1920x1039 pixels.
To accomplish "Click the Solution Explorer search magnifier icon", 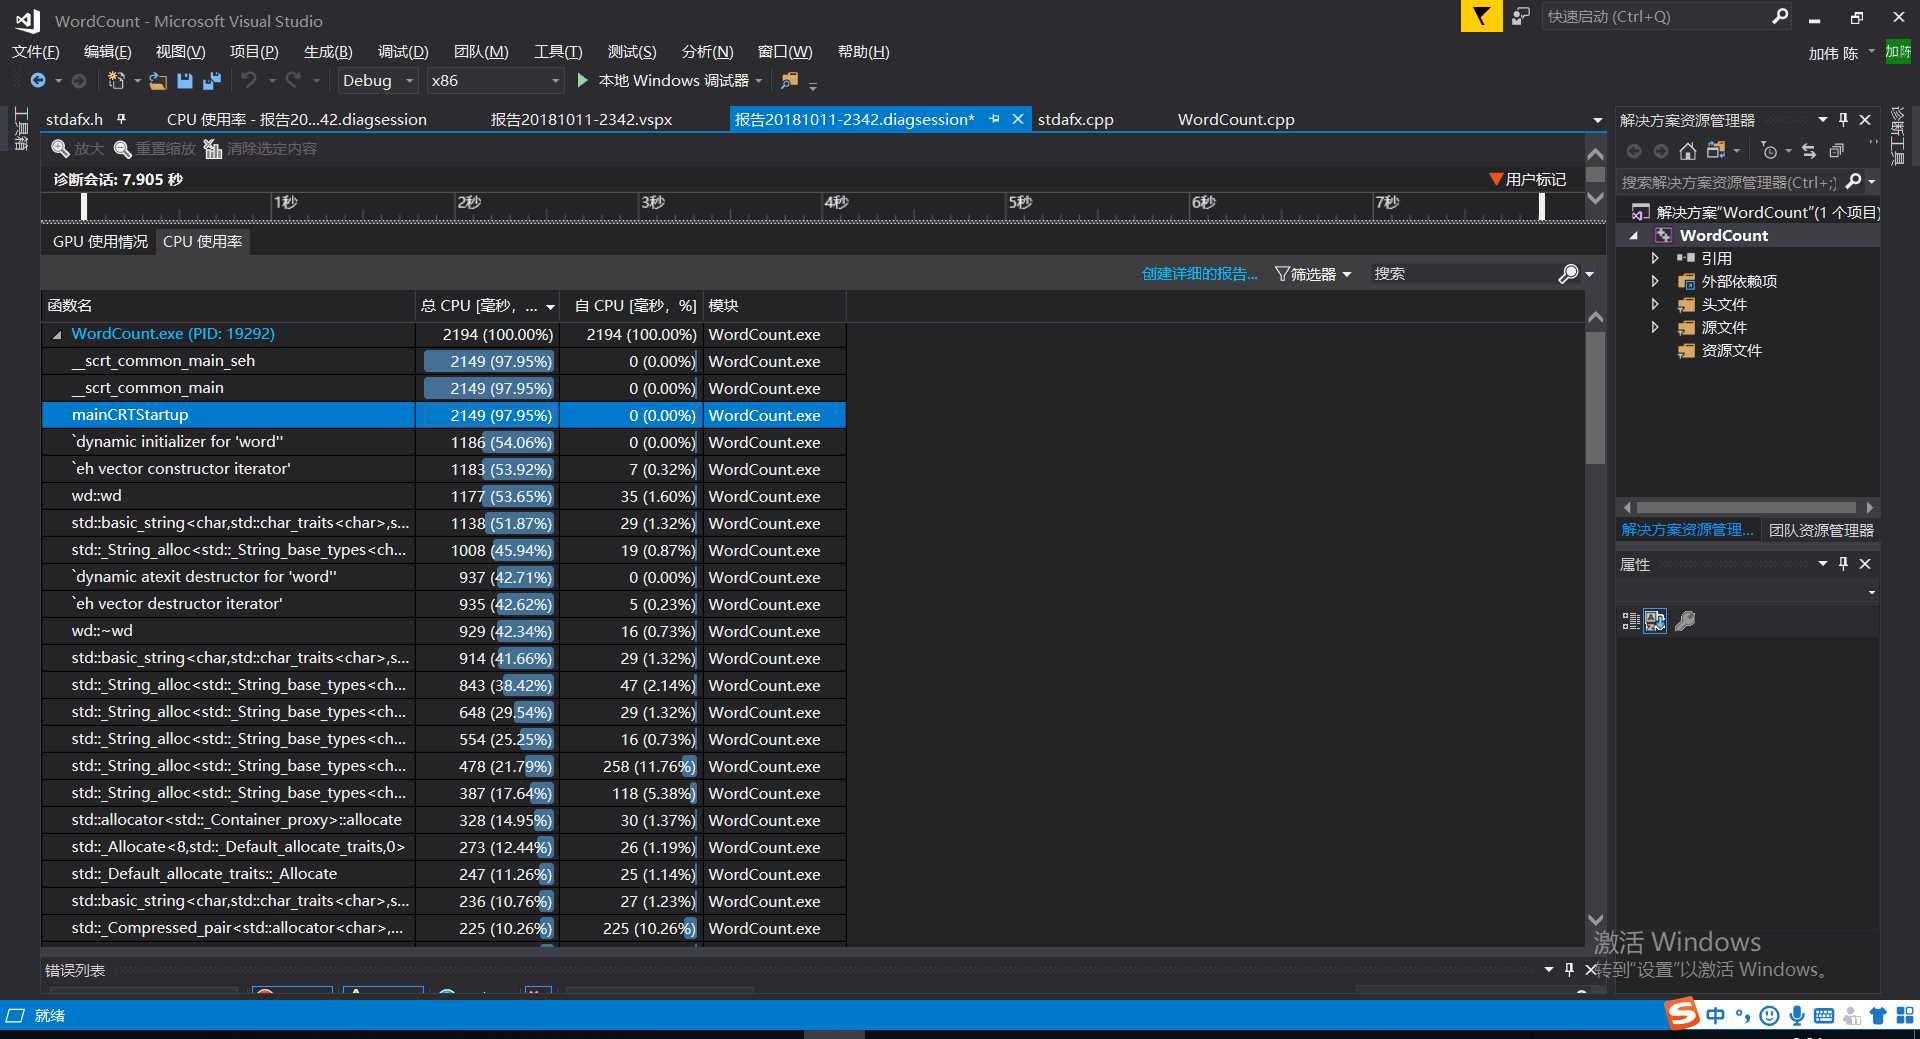I will pyautogui.click(x=1853, y=181).
